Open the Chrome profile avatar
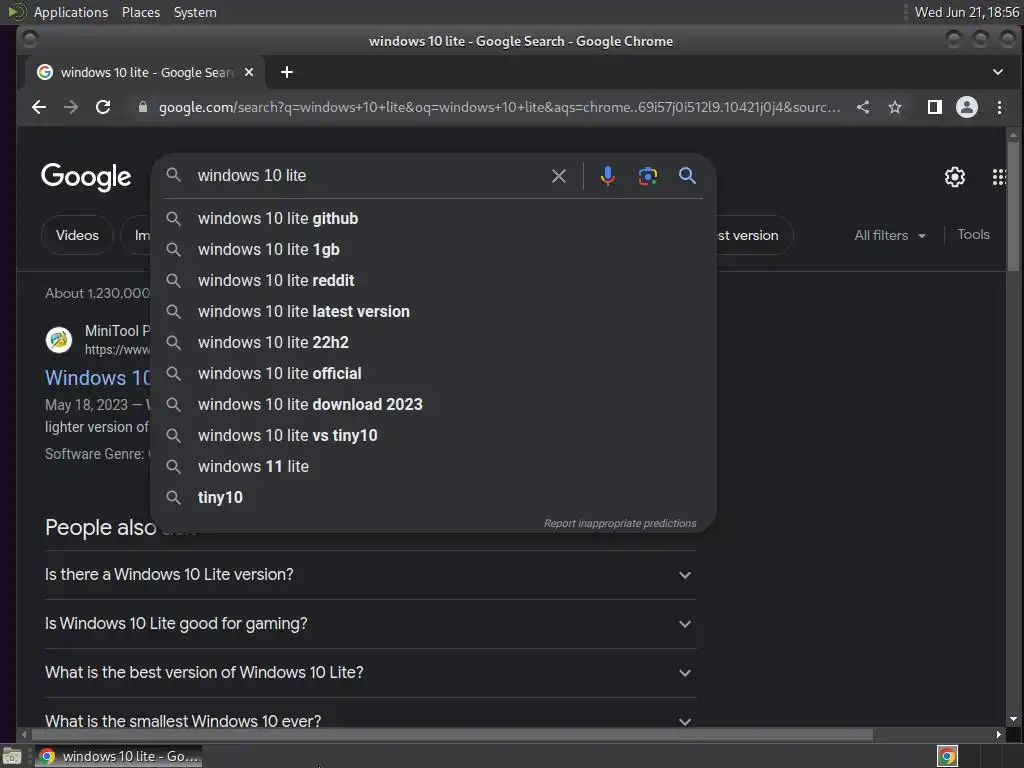Screen dimensions: 1024x768 (x=967, y=107)
